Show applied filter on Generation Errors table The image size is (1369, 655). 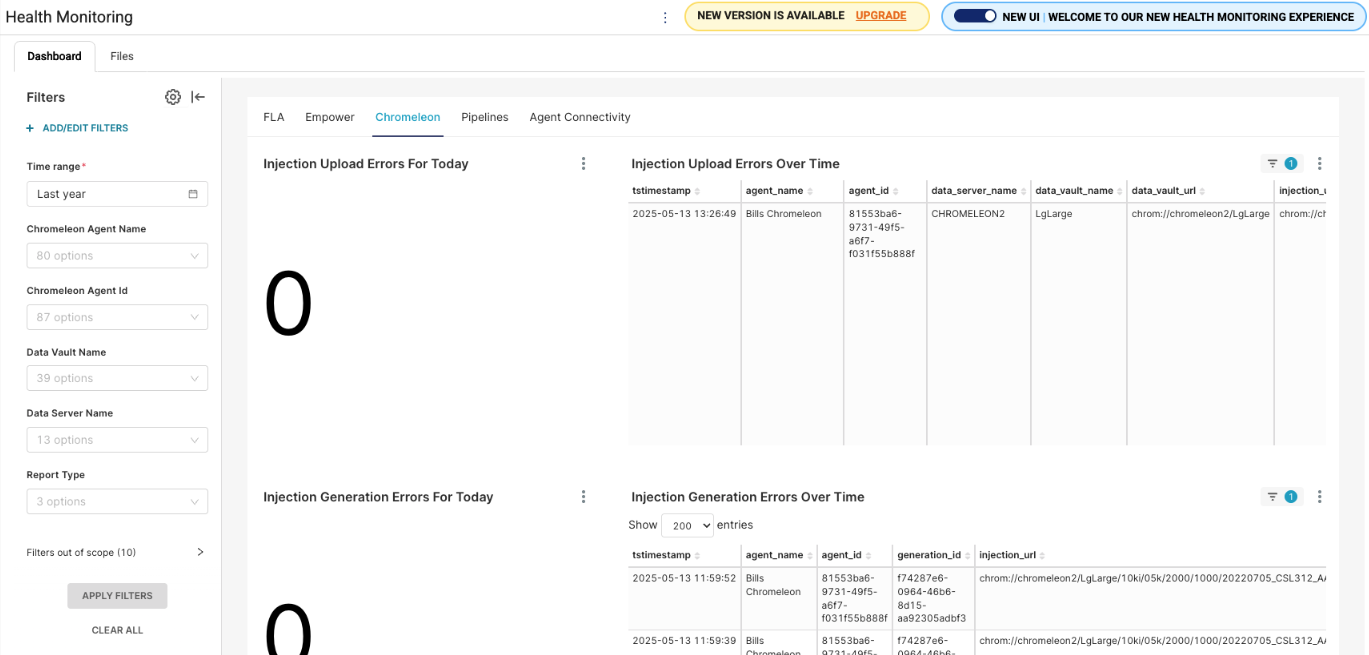(x=1281, y=497)
